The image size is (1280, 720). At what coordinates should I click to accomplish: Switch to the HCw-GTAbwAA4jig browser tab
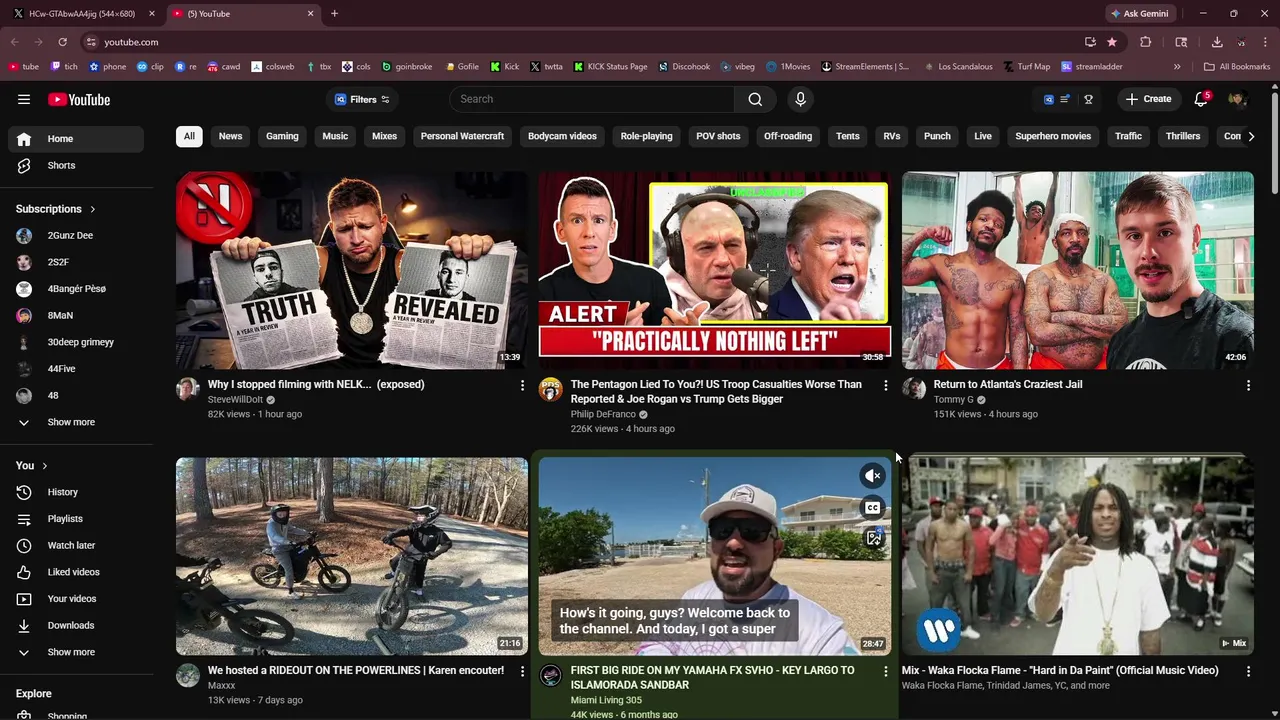pyautogui.click(x=82, y=14)
